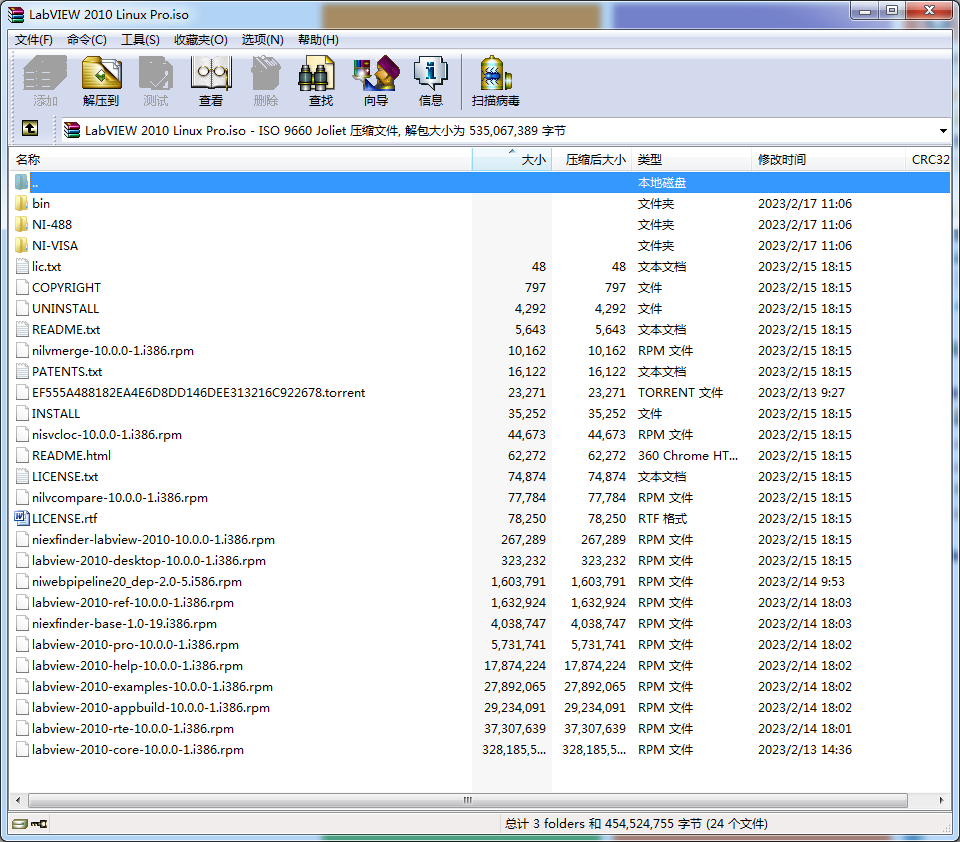Click the NI-488 folder icon
This screenshot has width=960, height=842.
[x=21, y=224]
